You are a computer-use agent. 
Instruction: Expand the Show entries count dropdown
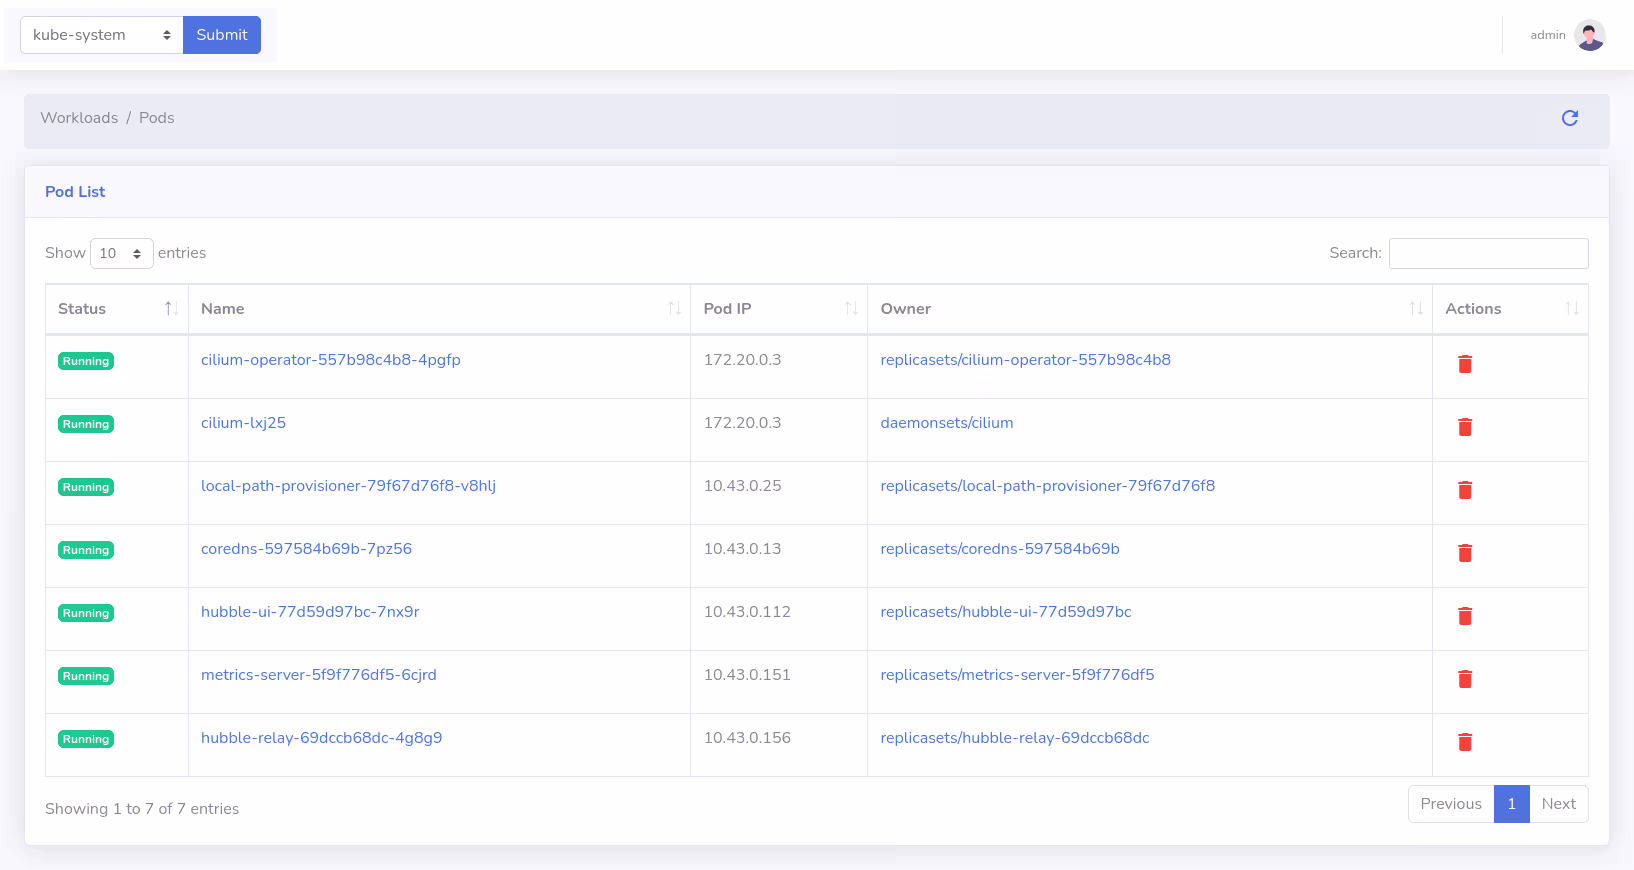click(x=121, y=254)
